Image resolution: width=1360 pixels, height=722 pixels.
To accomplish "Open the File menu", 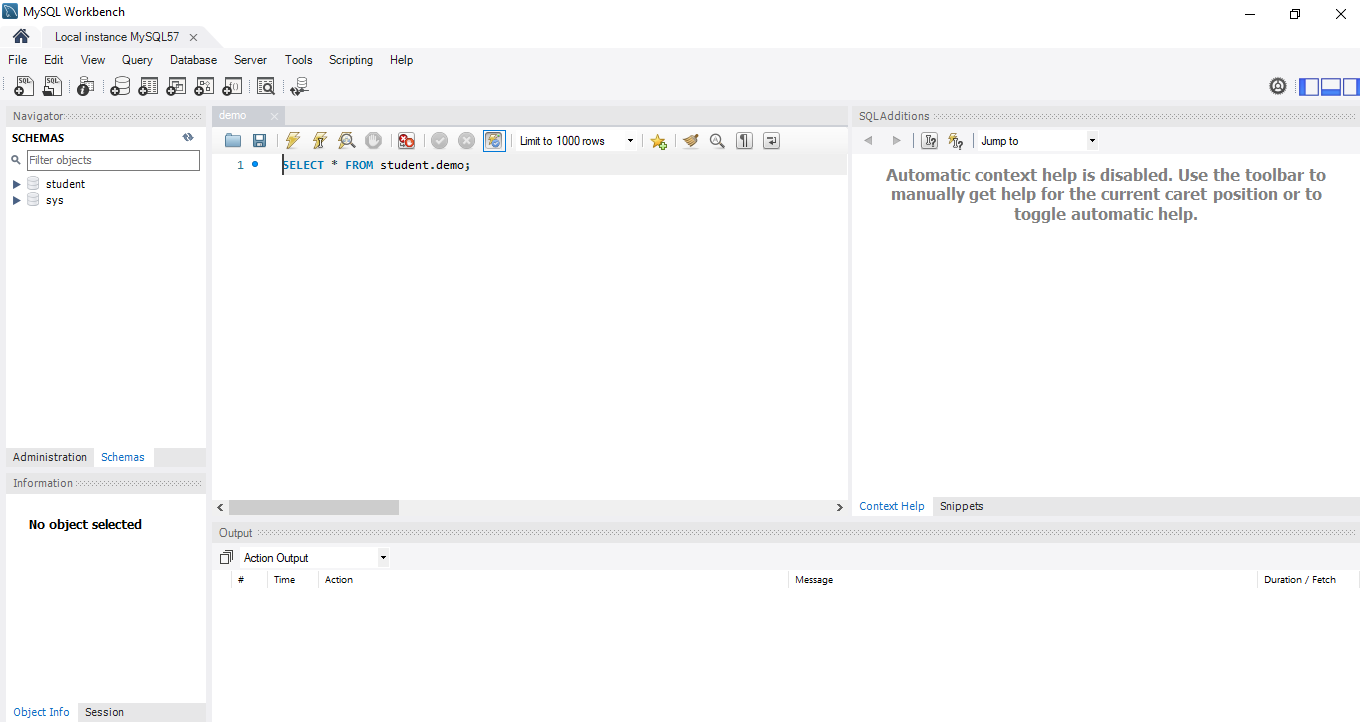I will point(18,60).
